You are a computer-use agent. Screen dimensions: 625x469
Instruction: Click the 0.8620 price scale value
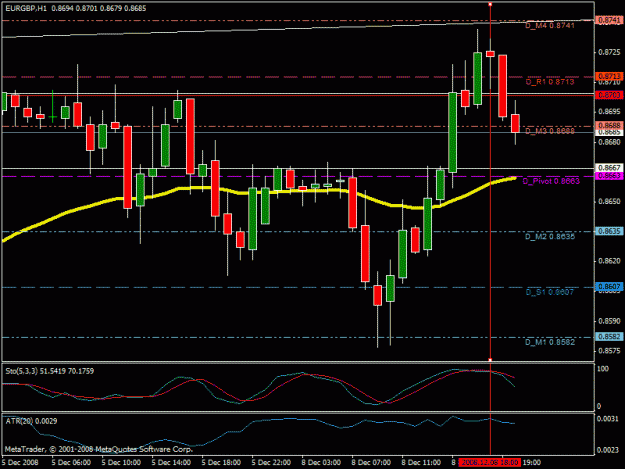[x=609, y=261]
